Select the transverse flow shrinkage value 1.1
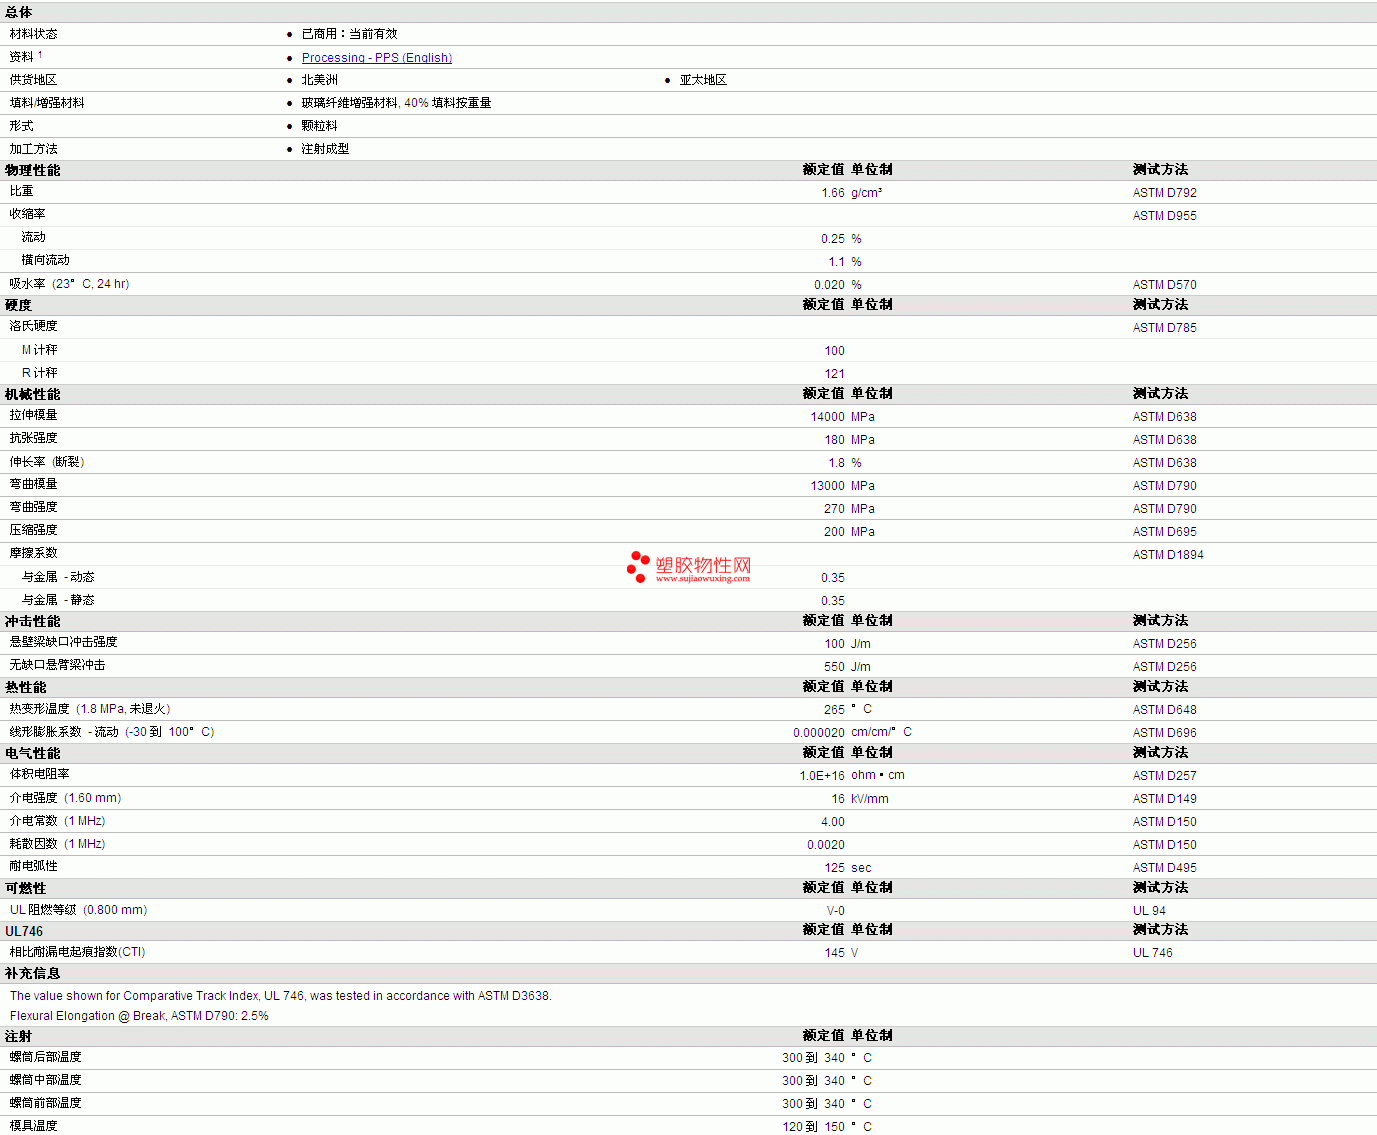 [836, 262]
